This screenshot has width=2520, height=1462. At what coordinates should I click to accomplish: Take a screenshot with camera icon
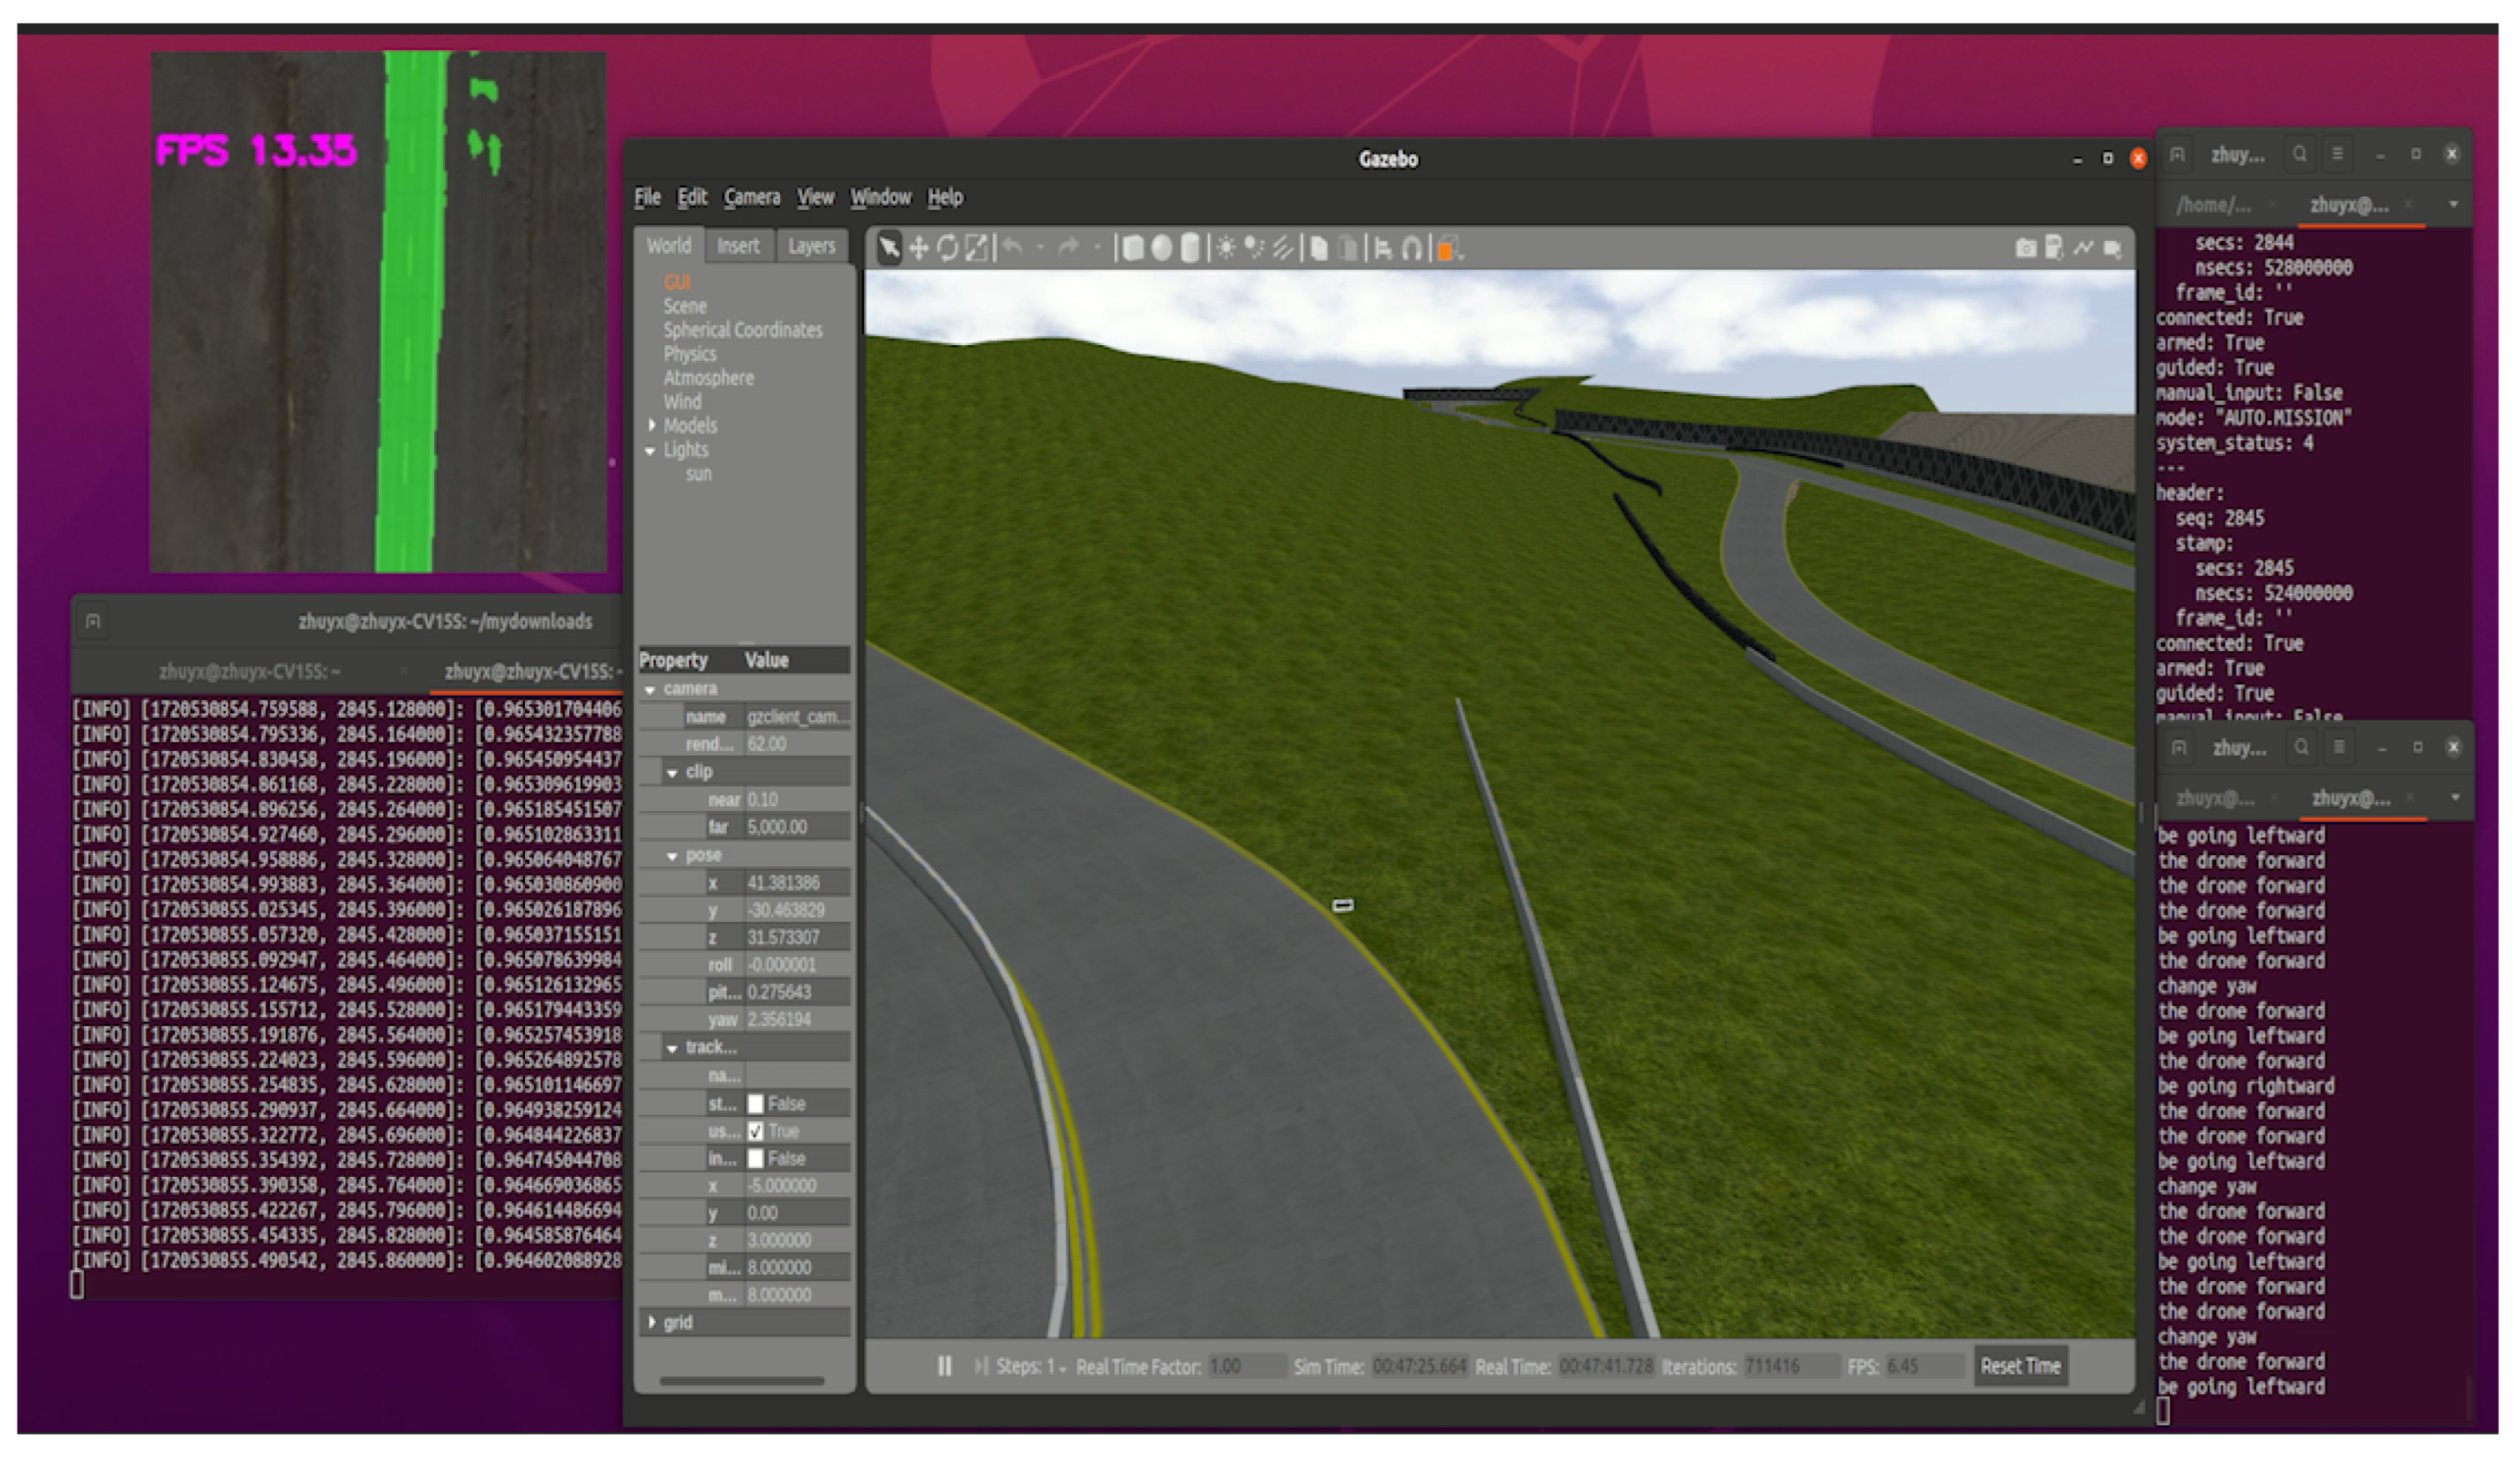2025,249
